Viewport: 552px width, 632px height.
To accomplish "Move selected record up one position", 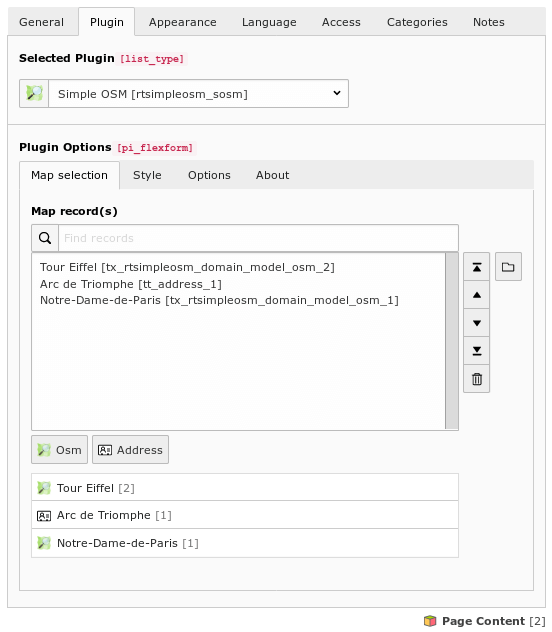I will (x=476, y=295).
